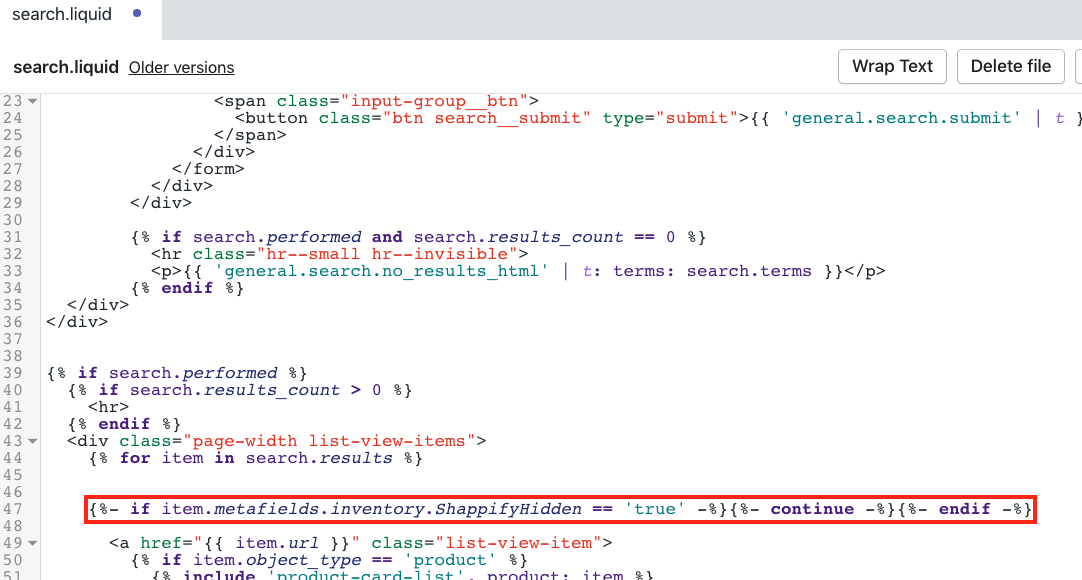The image size is (1082, 580).
Task: Collapse the div block fold at line 43
Action: pos(33,442)
